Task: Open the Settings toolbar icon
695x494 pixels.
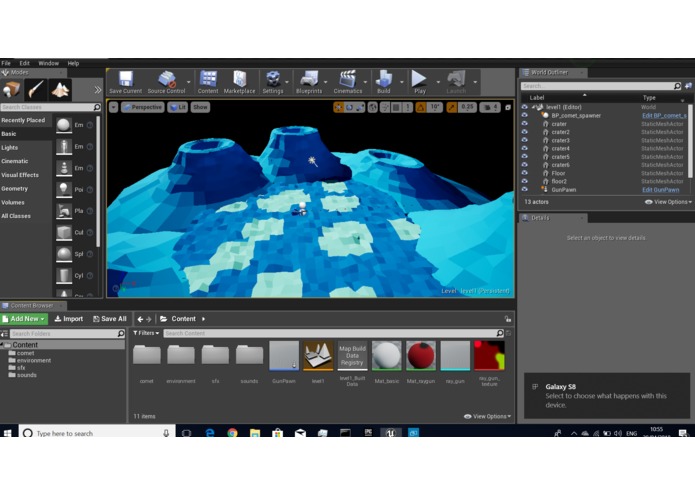Action: click(x=273, y=82)
